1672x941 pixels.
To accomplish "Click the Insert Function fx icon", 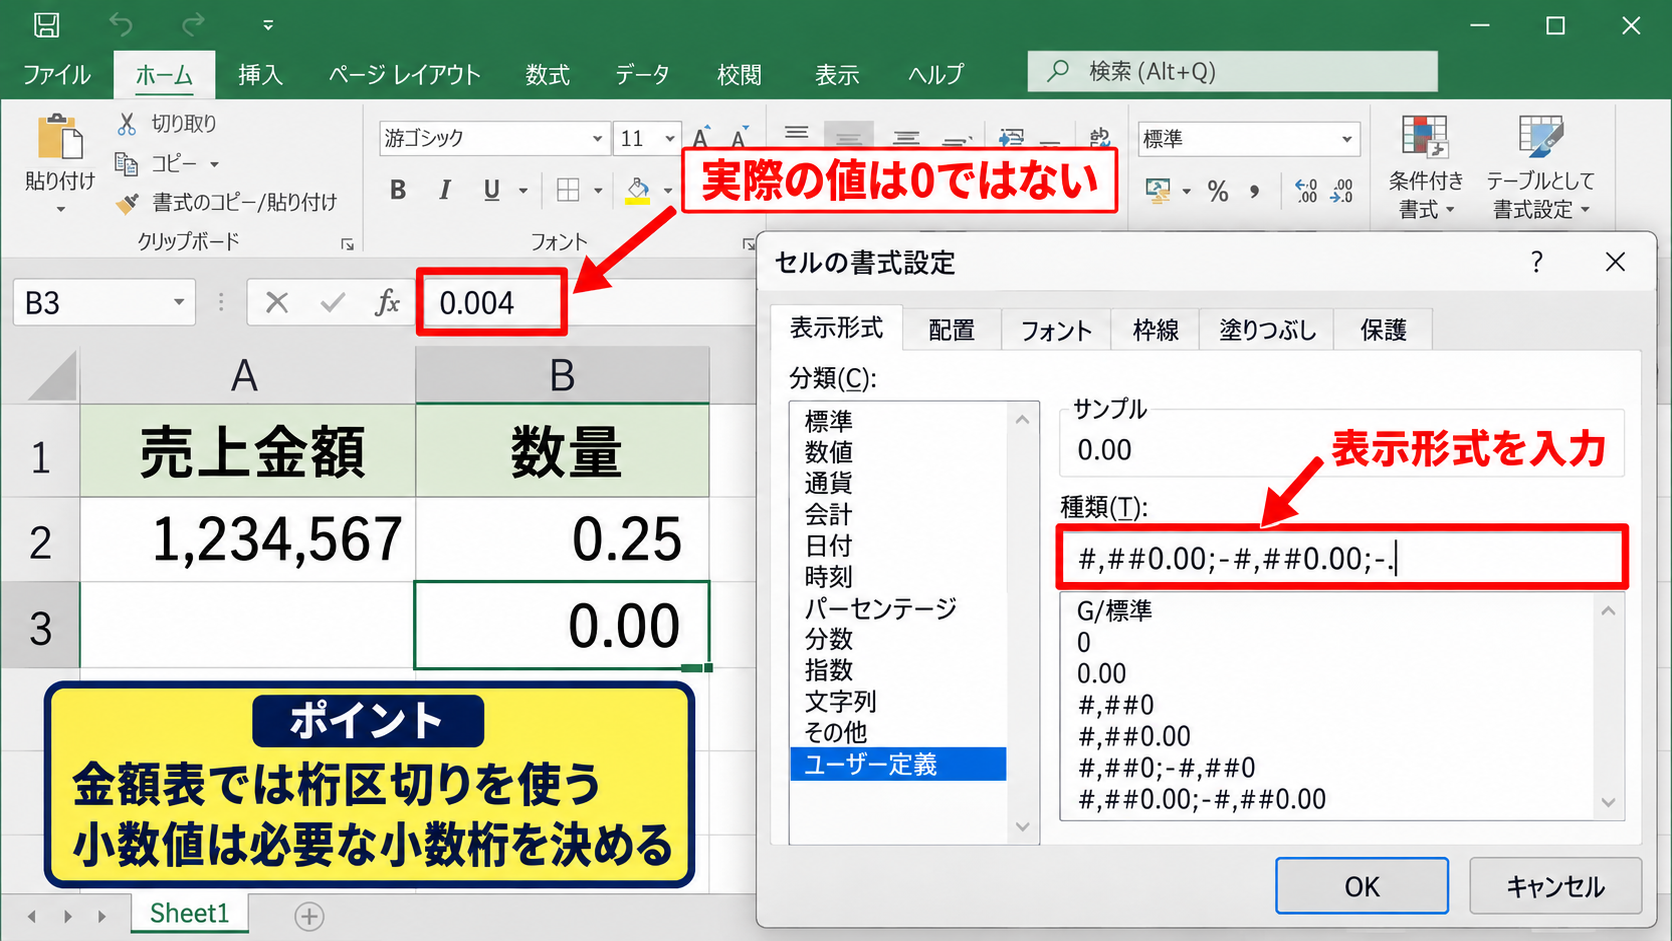I will pos(387,303).
